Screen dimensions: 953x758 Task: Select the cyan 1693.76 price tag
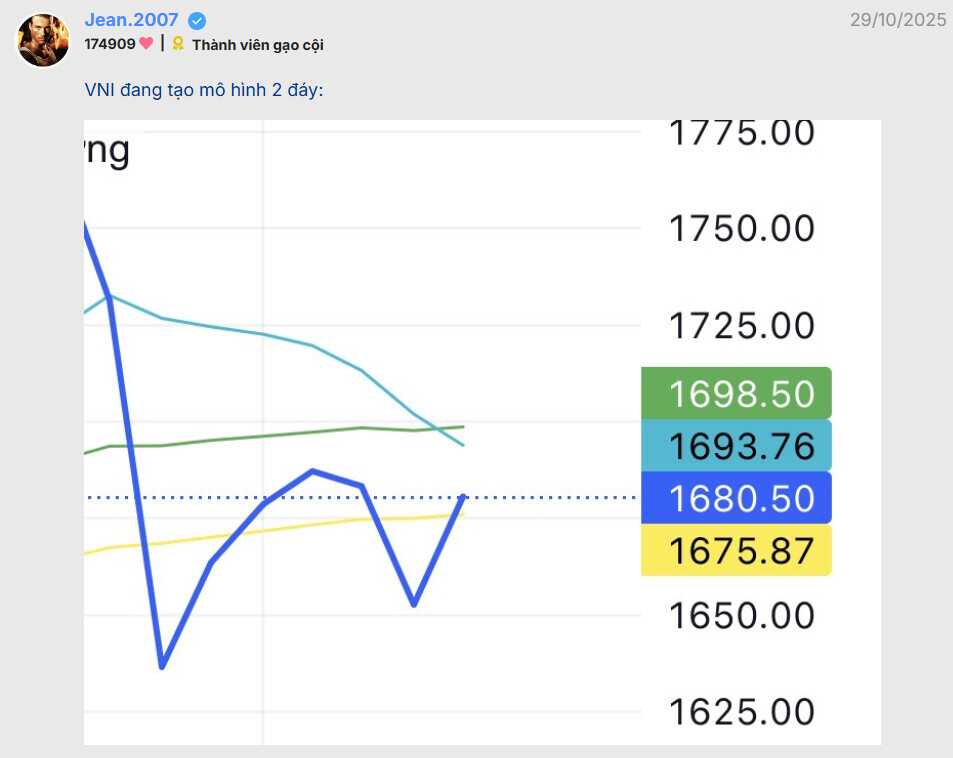736,446
